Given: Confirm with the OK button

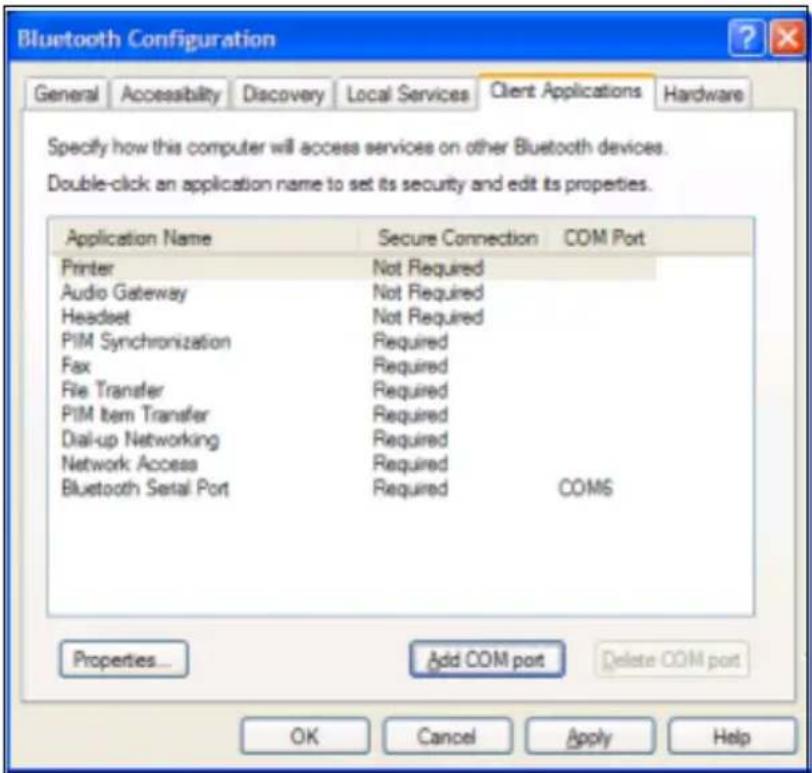Looking at the screenshot, I should 305,736.
